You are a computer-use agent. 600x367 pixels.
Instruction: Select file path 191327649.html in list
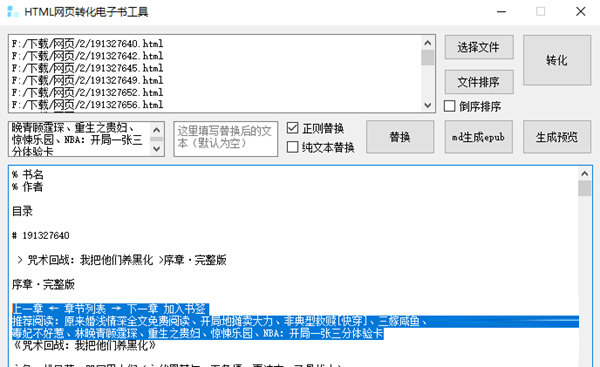pyautogui.click(x=87, y=80)
